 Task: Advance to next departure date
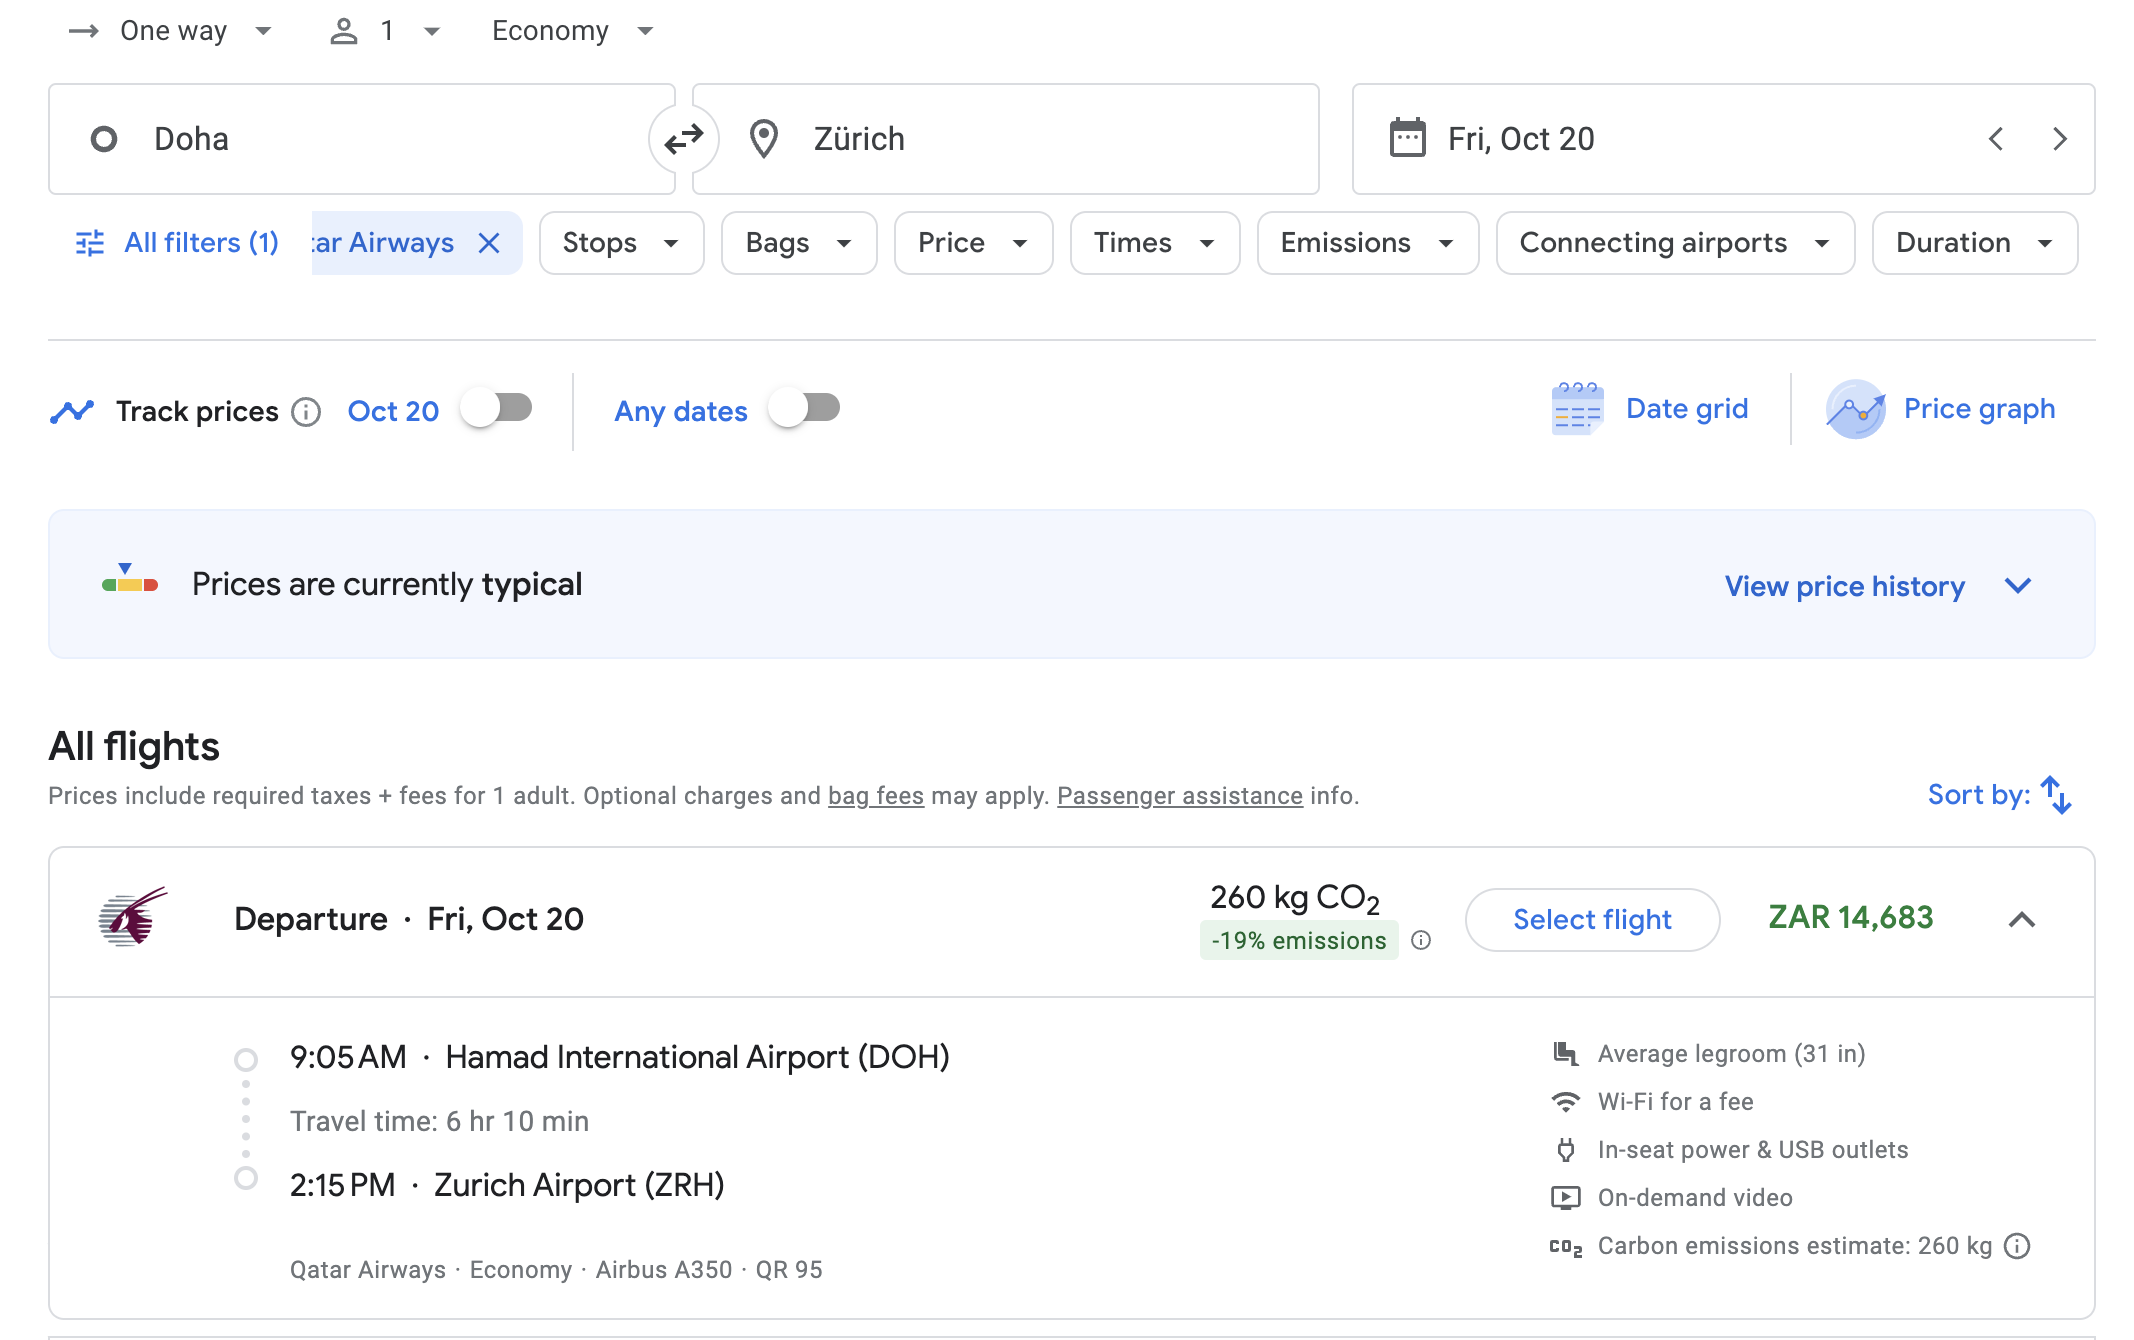click(2060, 139)
